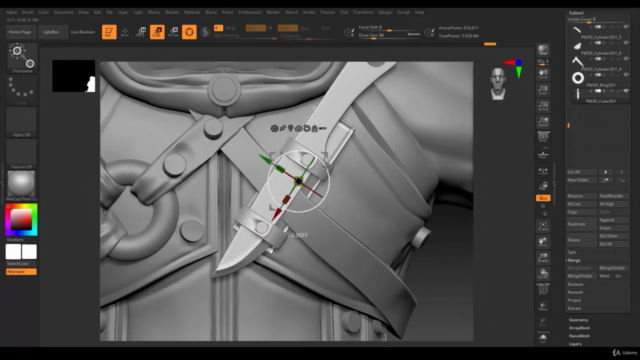Click the Scroll canvas icon
640x360 pixels.
point(543,73)
